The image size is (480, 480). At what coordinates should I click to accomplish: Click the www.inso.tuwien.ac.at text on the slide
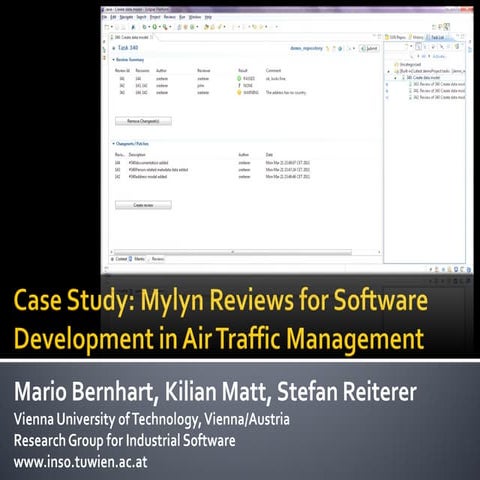(x=80, y=462)
